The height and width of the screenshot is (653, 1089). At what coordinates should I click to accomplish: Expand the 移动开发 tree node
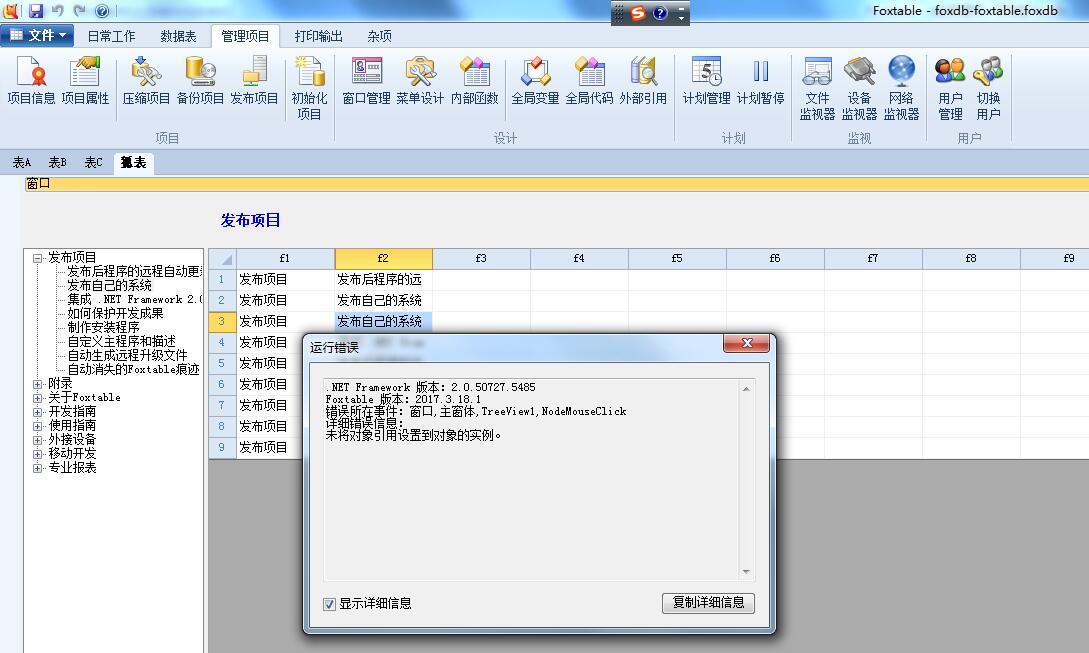[x=38, y=454]
